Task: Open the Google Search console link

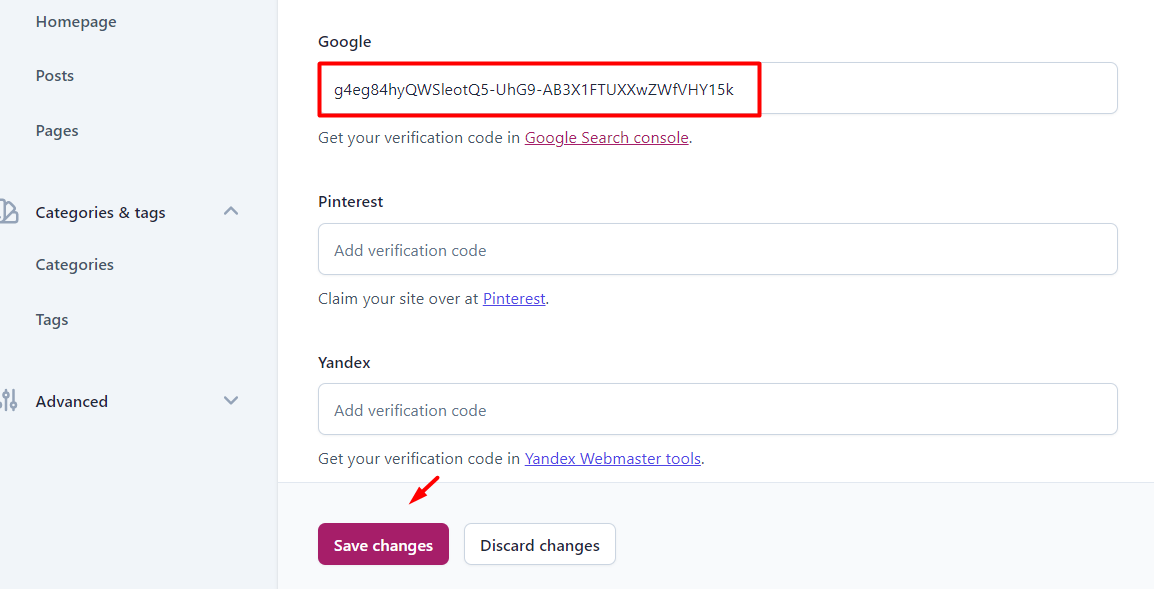Action: coord(606,138)
